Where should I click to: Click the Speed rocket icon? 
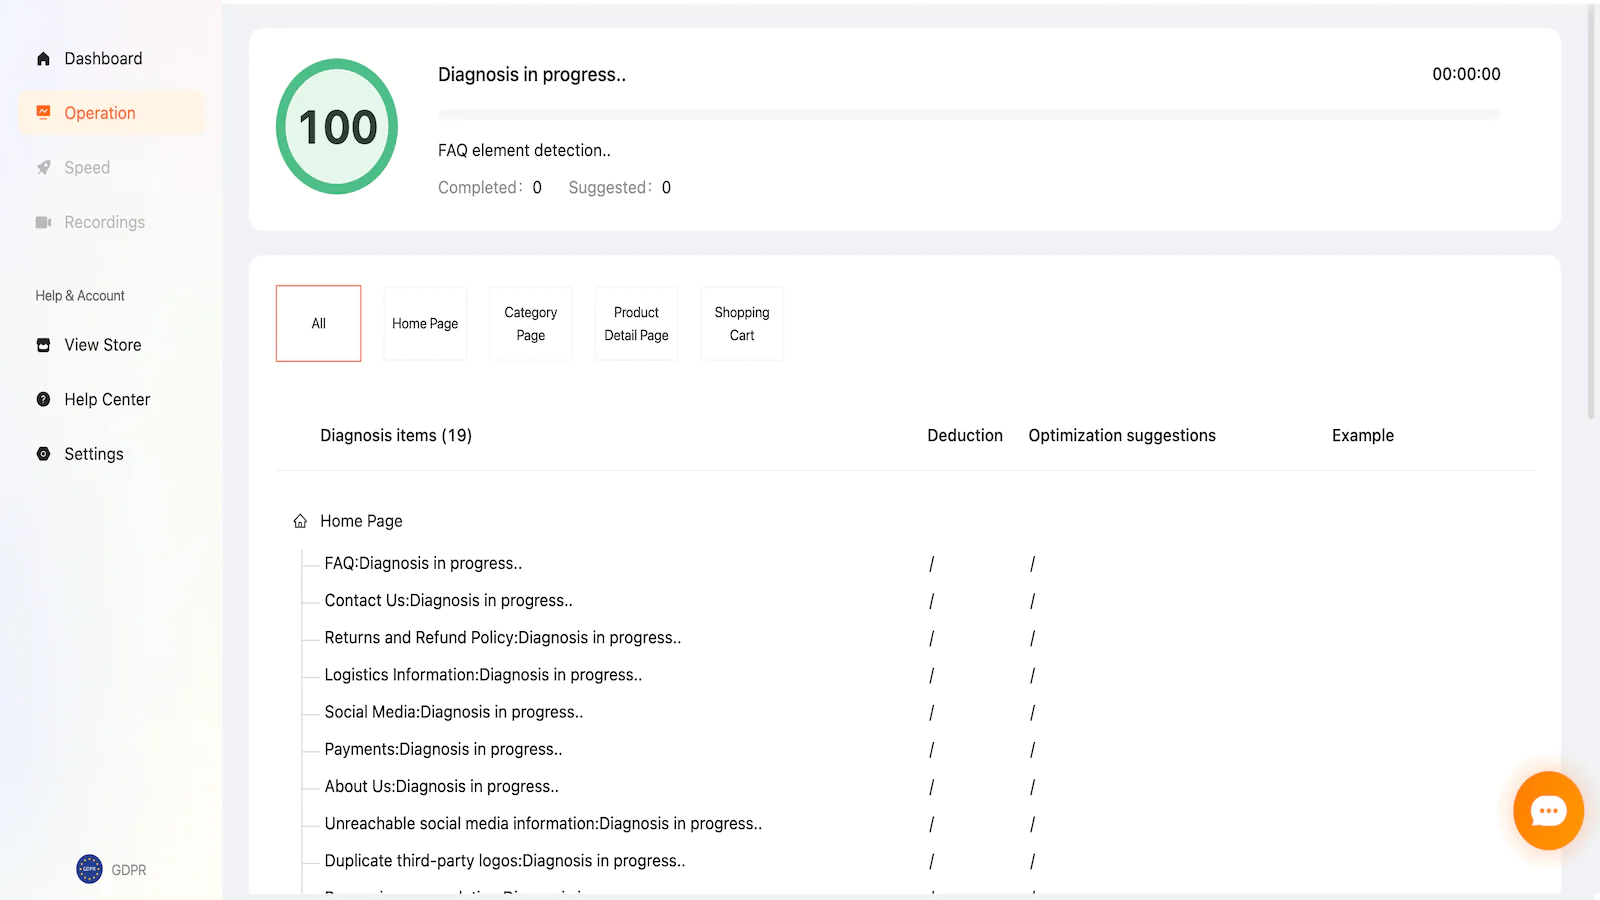[43, 168]
